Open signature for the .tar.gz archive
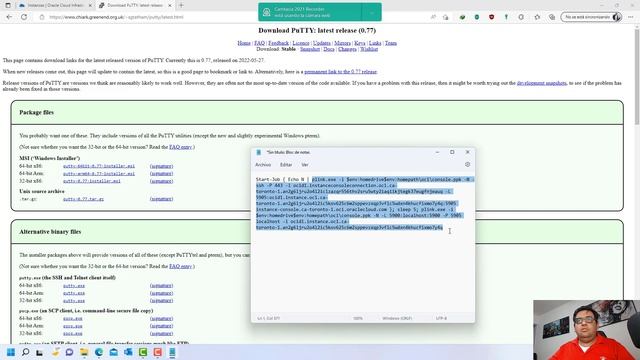Viewport: 640px width, 360px height. pyautogui.click(x=162, y=199)
